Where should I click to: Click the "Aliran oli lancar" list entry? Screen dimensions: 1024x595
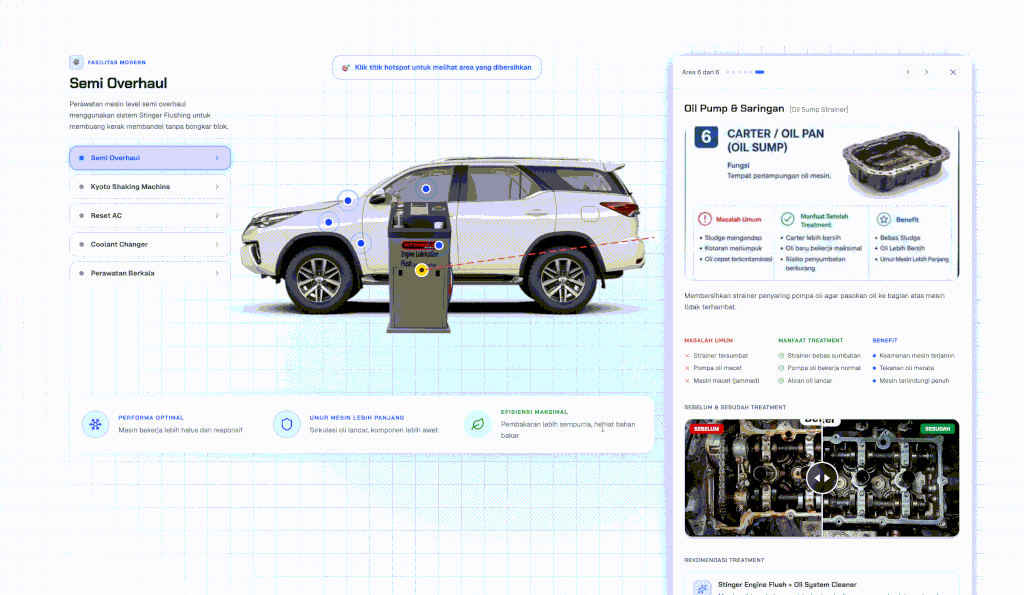click(809, 381)
